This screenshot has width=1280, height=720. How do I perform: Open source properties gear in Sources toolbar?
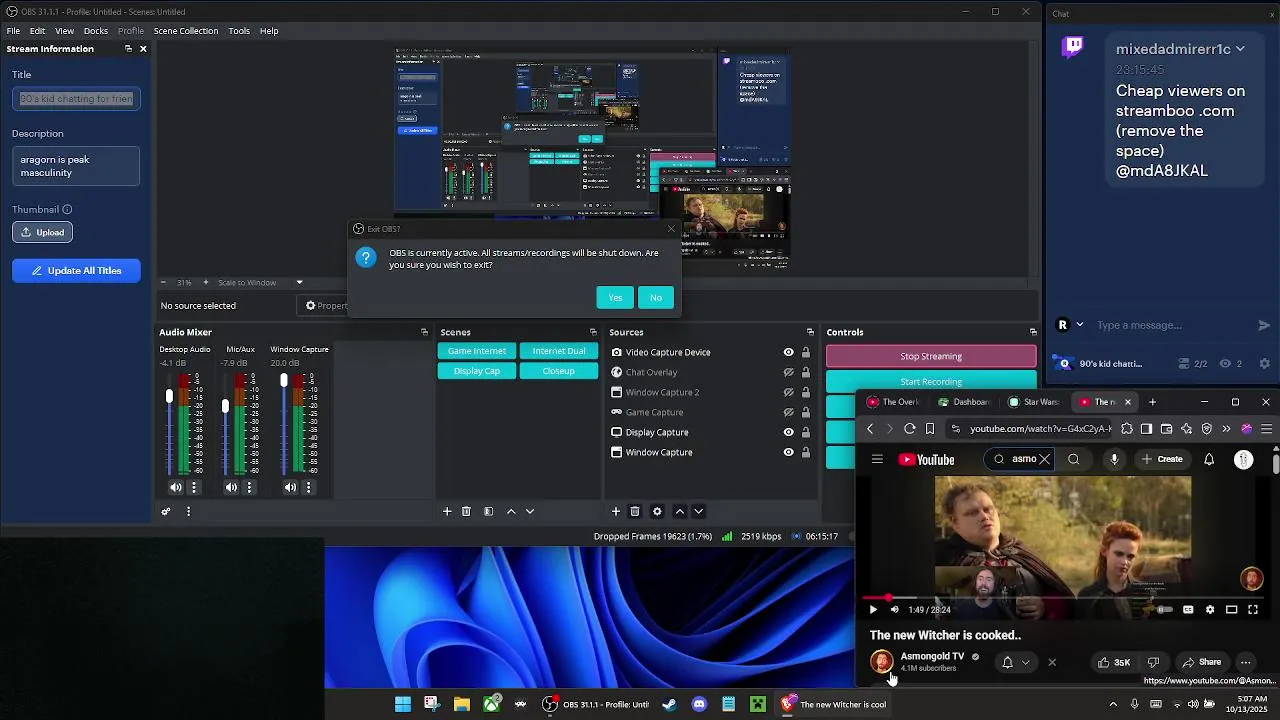click(x=657, y=511)
